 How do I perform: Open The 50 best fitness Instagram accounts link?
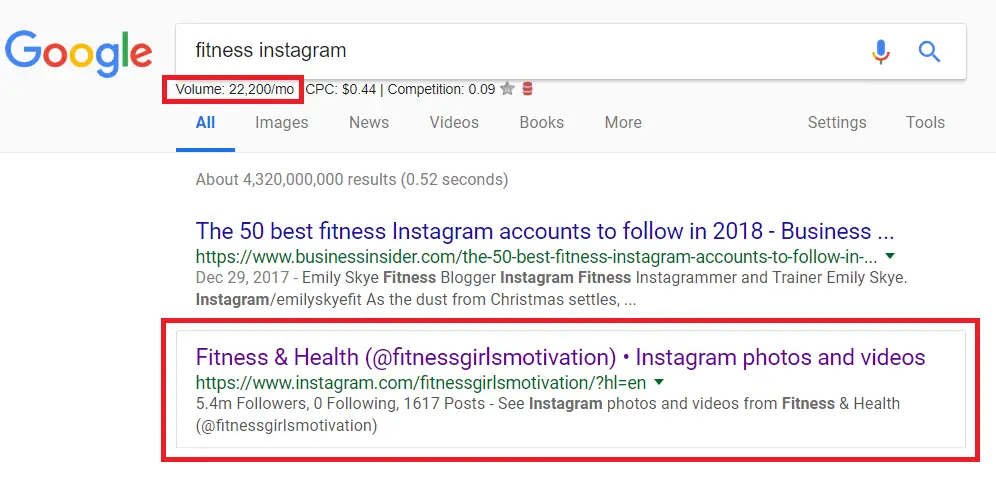point(544,231)
